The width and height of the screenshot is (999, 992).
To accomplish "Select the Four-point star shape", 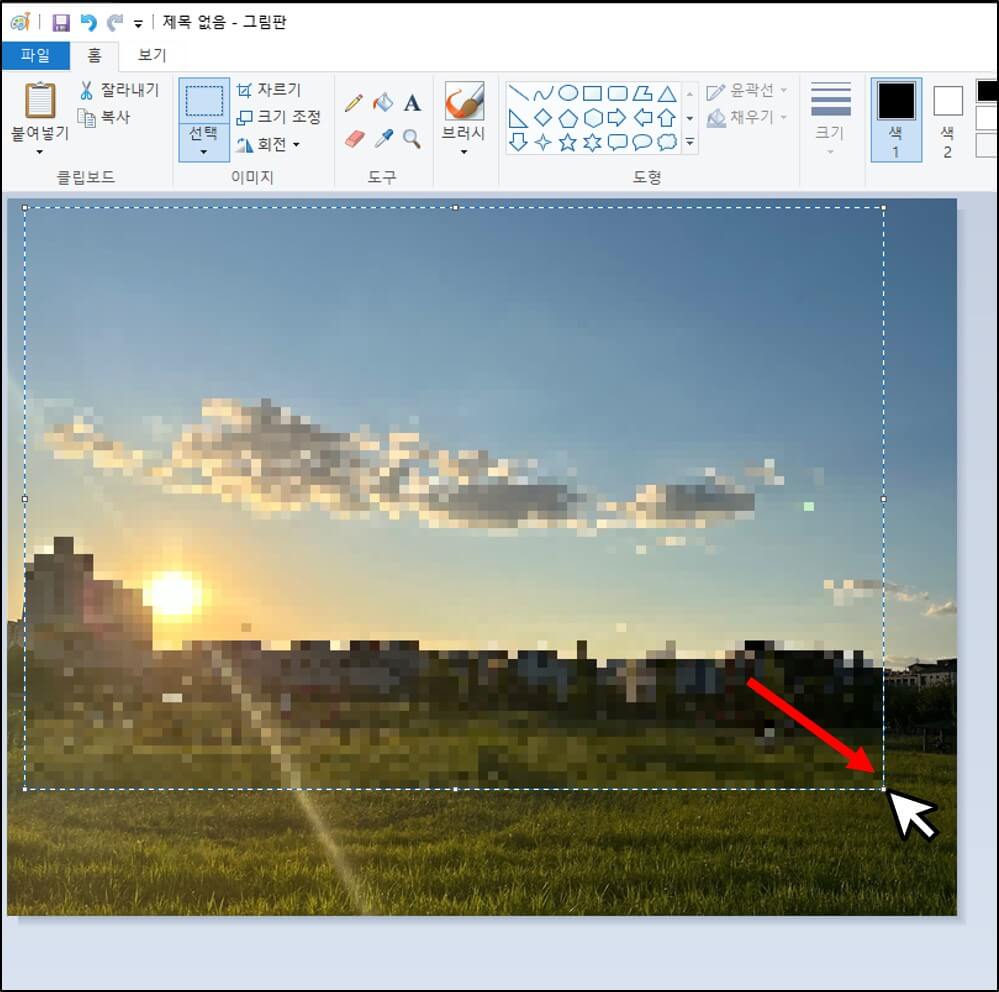I will tap(543, 142).
